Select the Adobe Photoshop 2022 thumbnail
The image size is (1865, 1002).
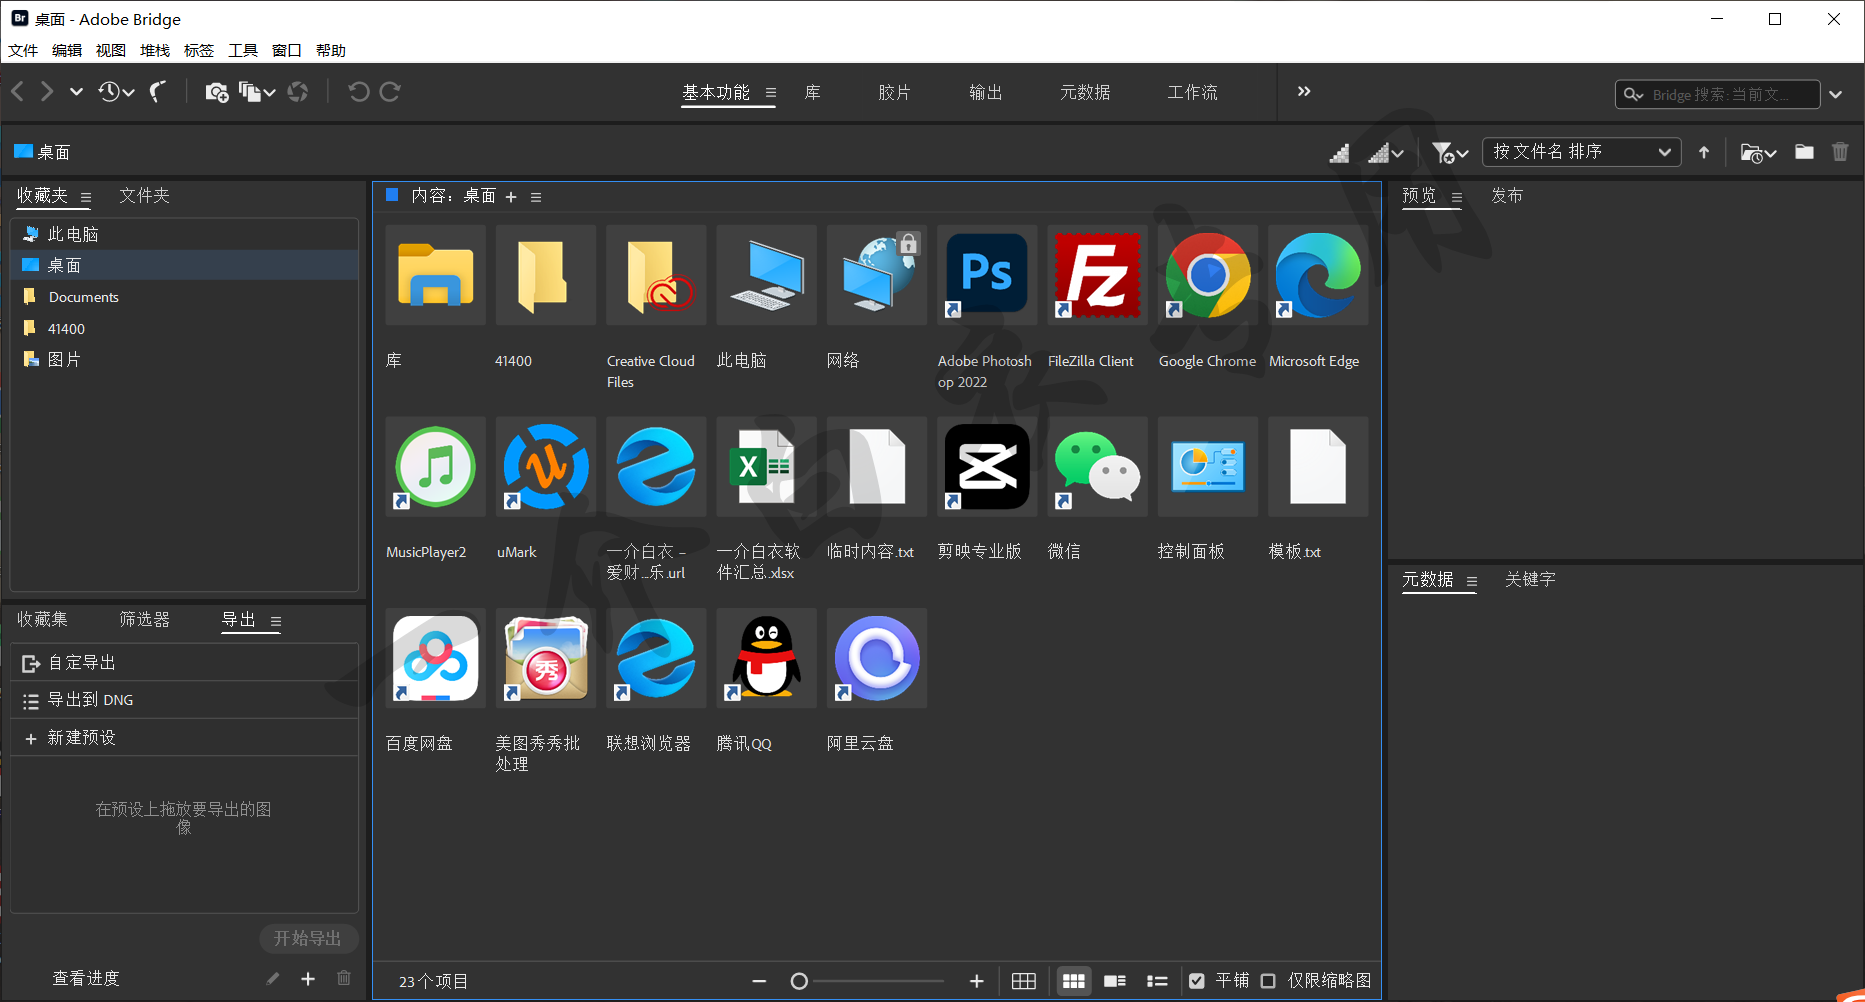coord(987,274)
